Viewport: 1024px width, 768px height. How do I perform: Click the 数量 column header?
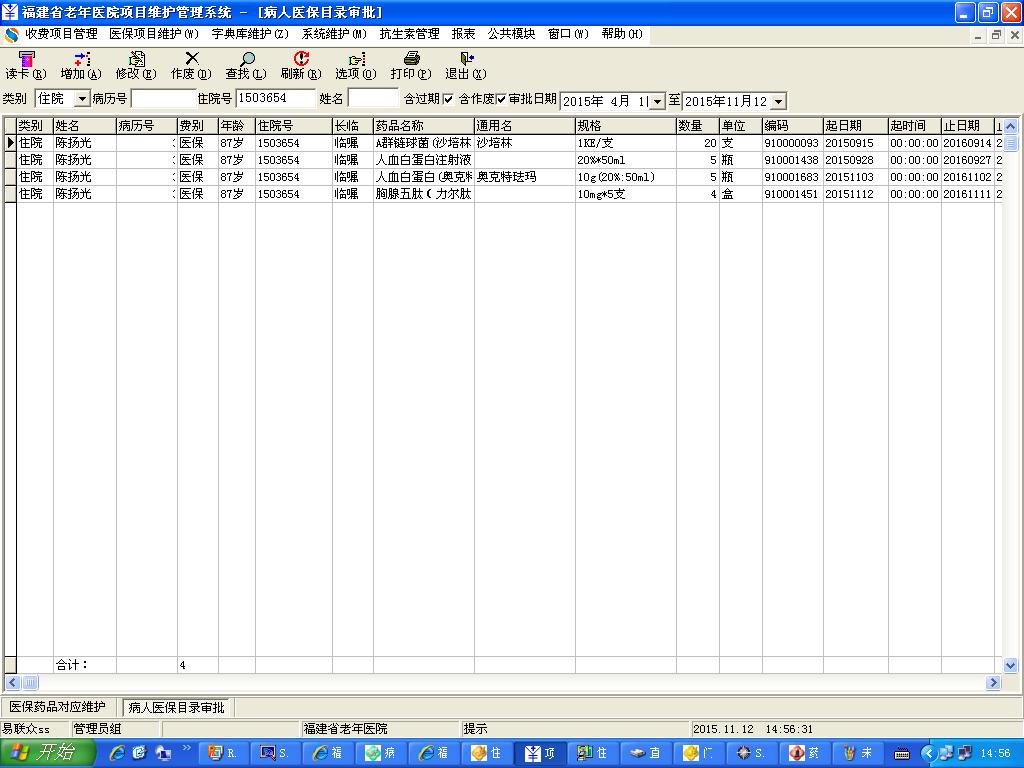(x=697, y=126)
